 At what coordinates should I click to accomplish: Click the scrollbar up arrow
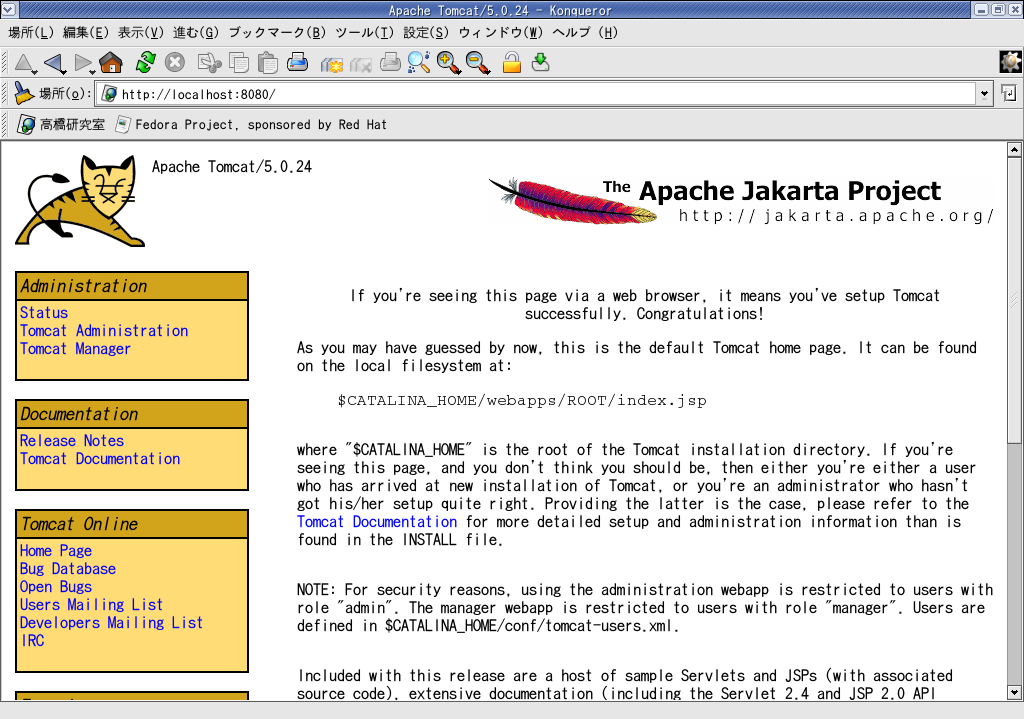(x=1014, y=150)
